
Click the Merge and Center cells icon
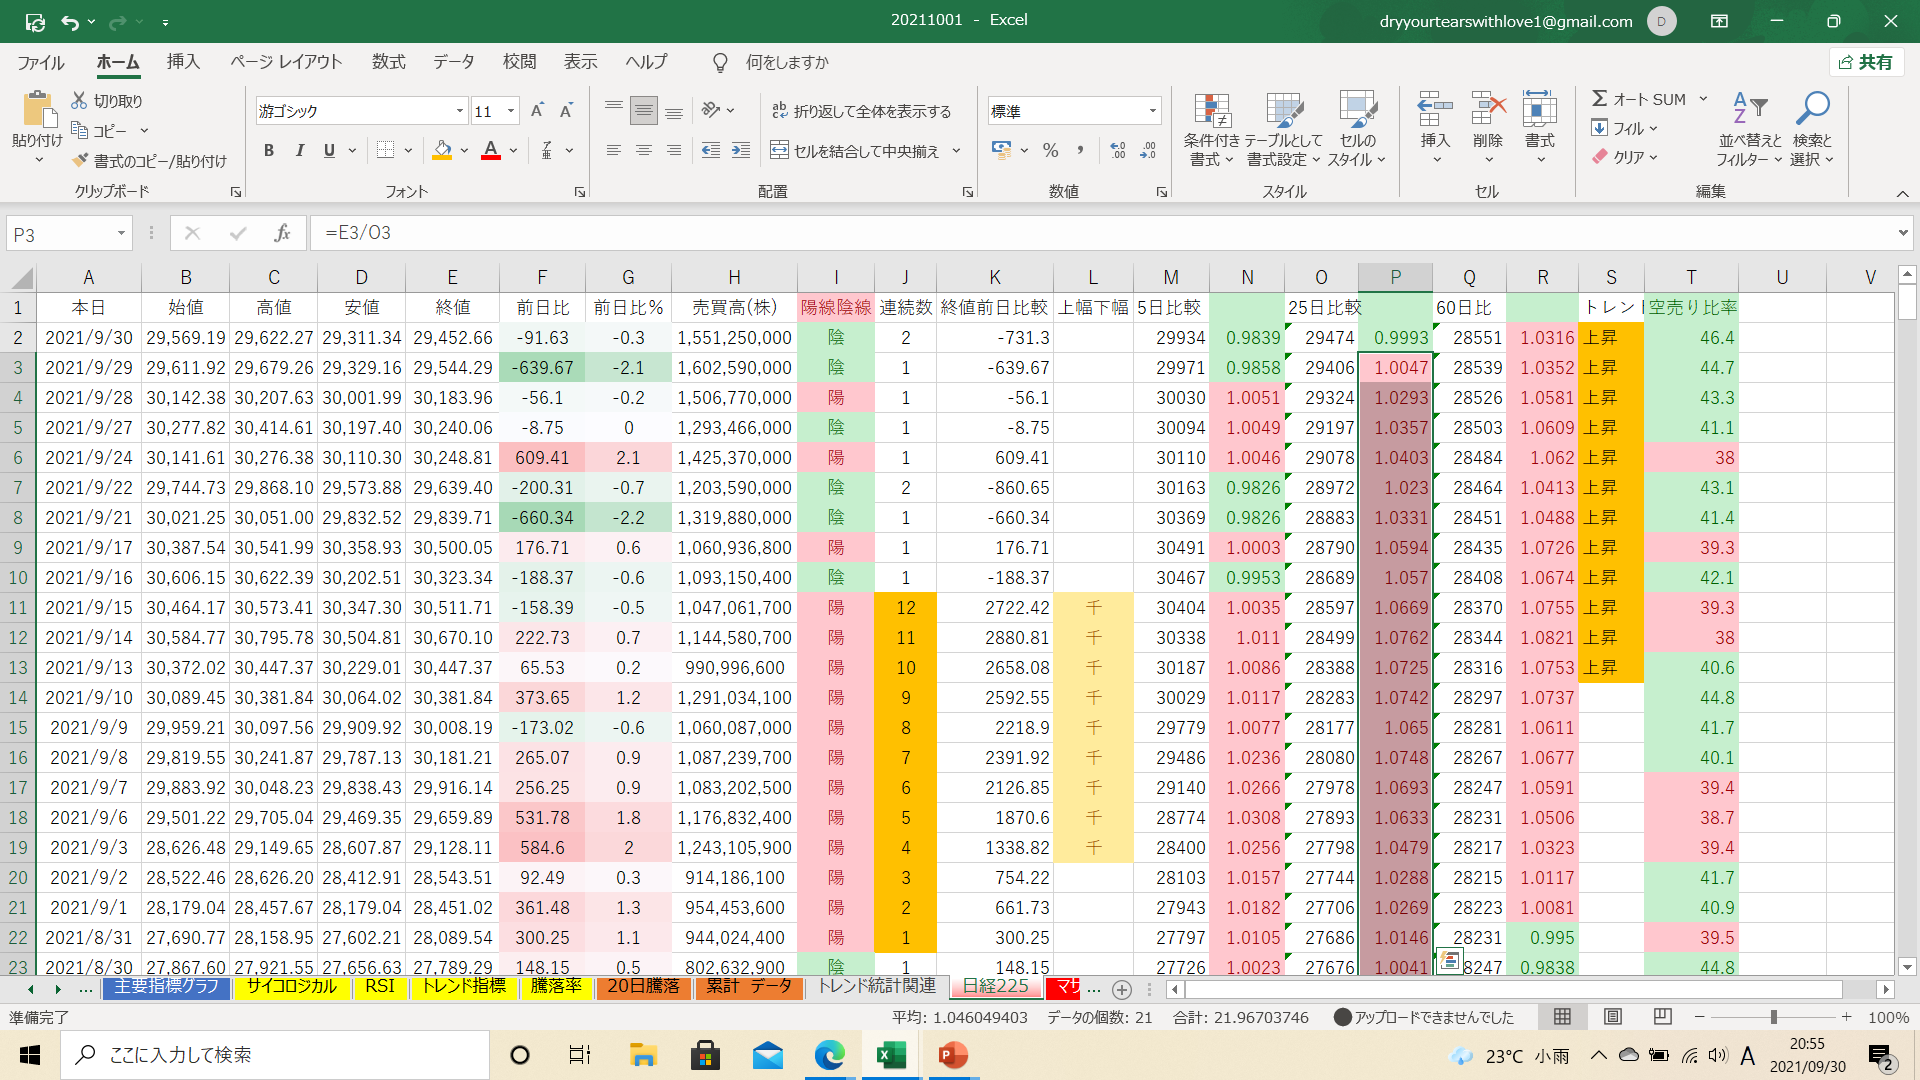pos(780,151)
